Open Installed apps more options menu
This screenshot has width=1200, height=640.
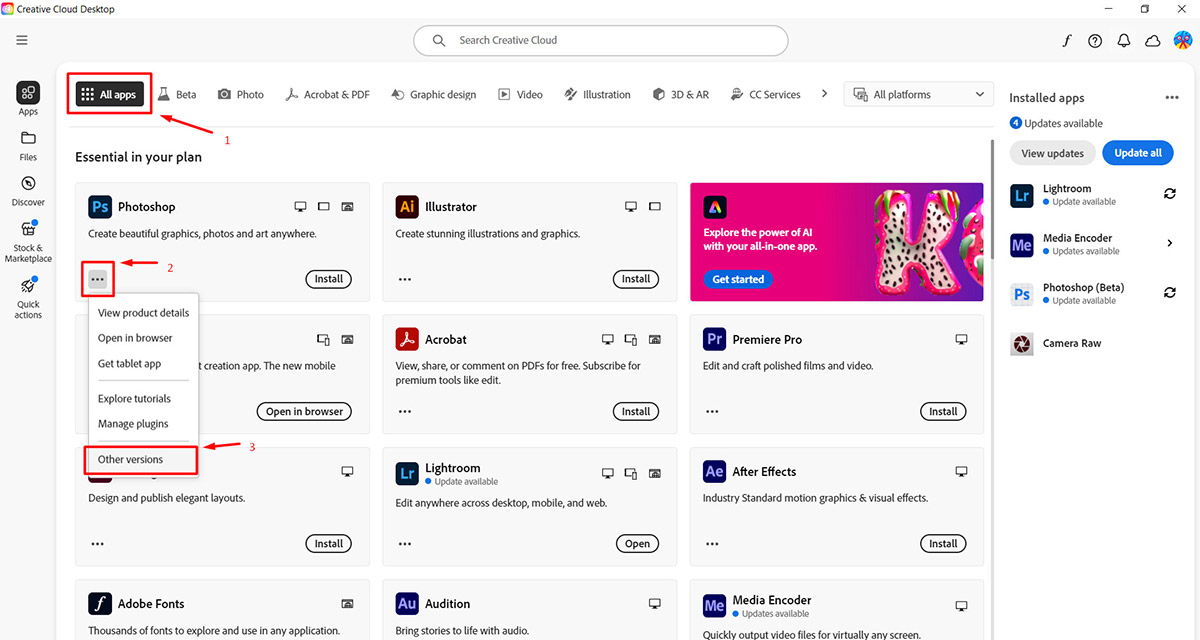(x=1172, y=98)
